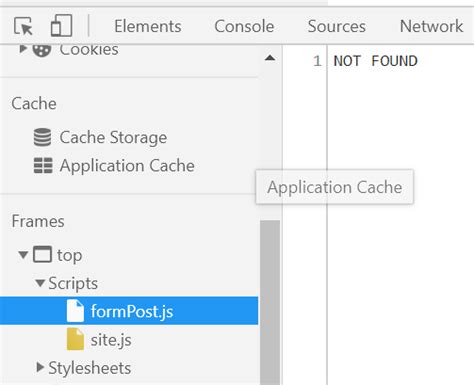
Task: Click the Cookies cookie icon
Action: point(42,50)
